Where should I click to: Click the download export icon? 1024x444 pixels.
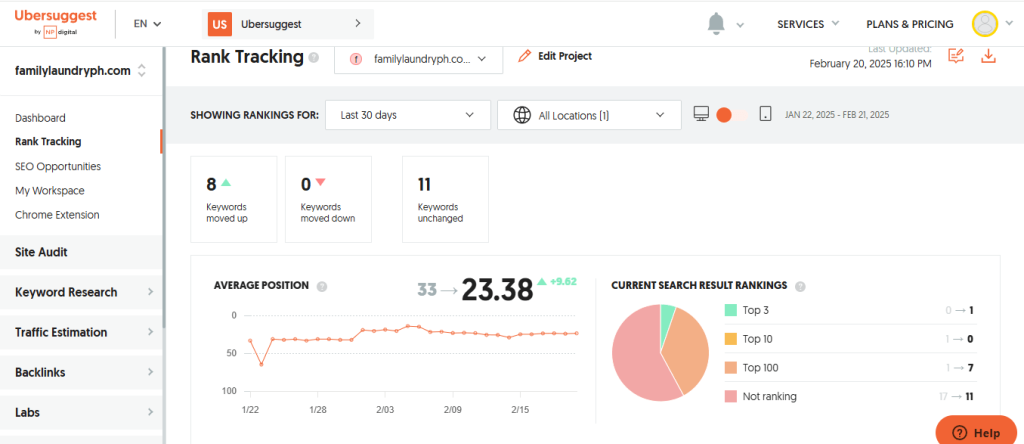coord(989,56)
